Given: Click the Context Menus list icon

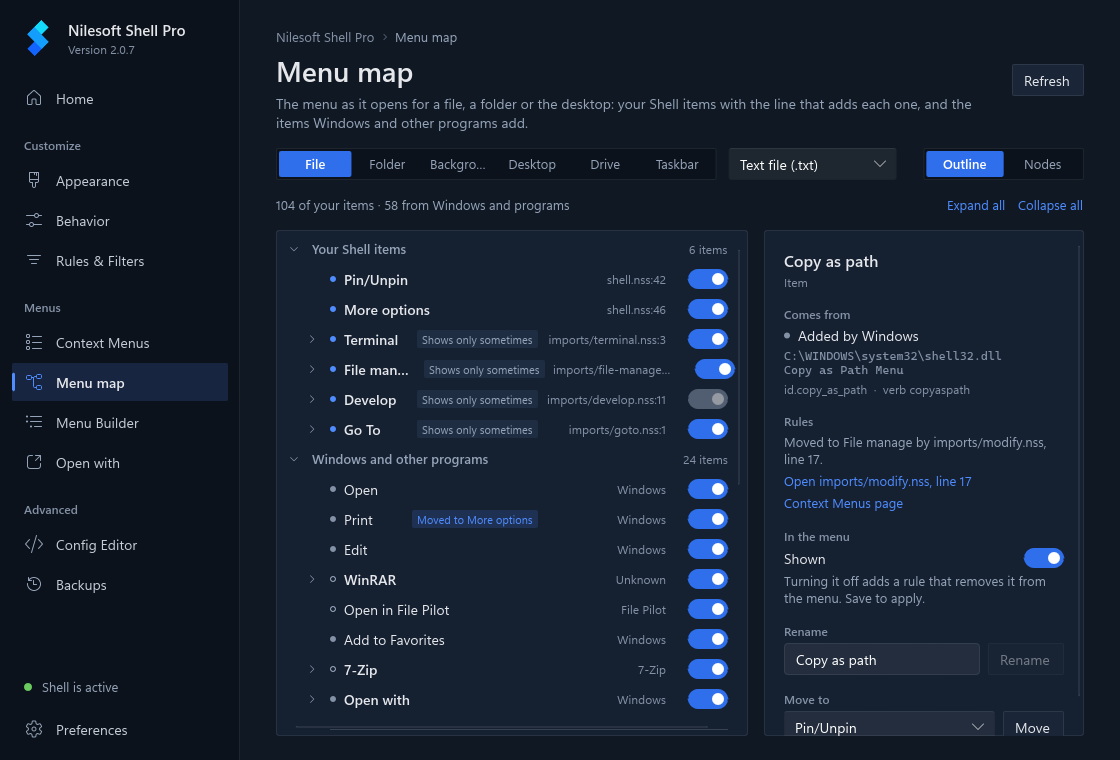Looking at the screenshot, I should [x=34, y=343].
